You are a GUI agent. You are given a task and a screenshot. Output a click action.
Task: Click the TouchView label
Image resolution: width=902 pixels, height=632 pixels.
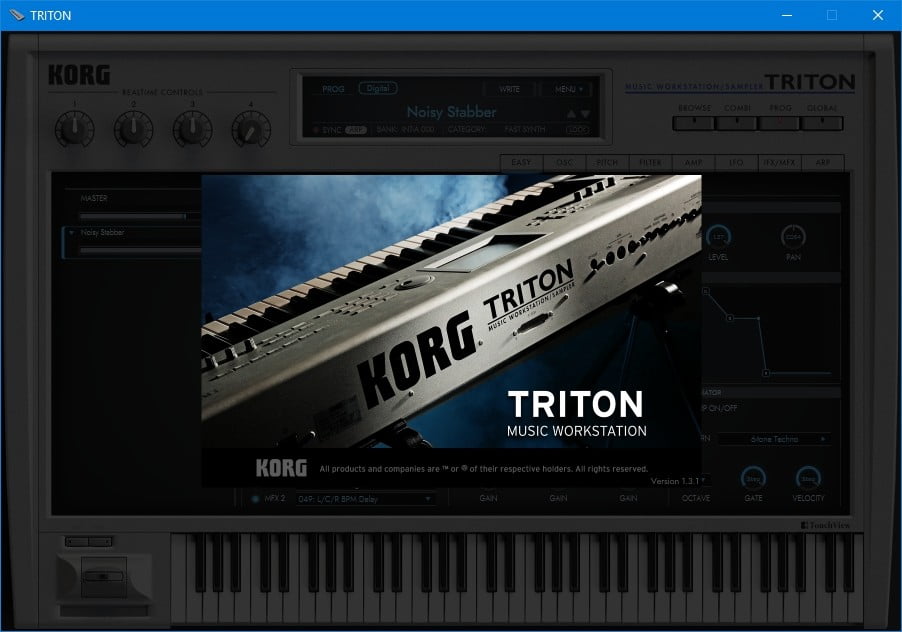click(x=825, y=525)
